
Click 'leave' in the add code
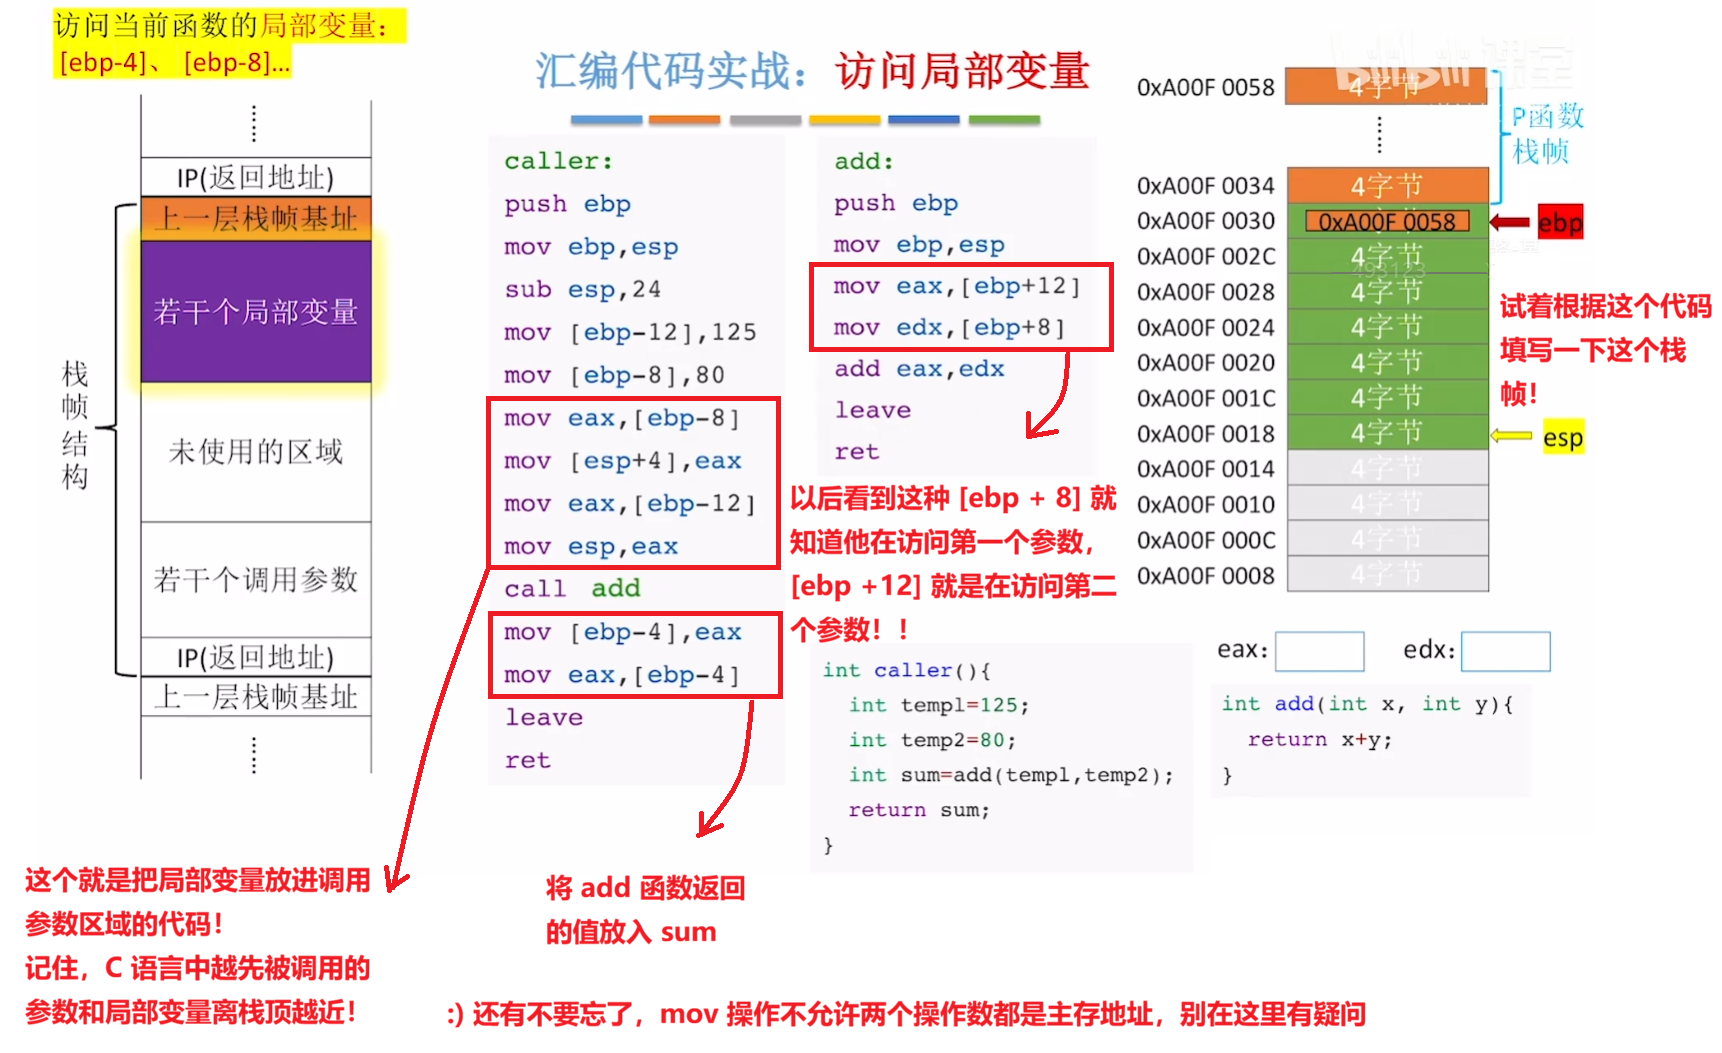(x=873, y=411)
